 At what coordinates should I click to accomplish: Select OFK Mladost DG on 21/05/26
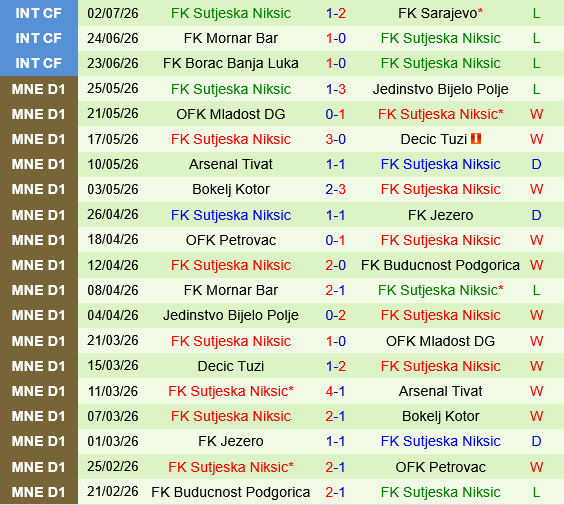[x=231, y=114]
